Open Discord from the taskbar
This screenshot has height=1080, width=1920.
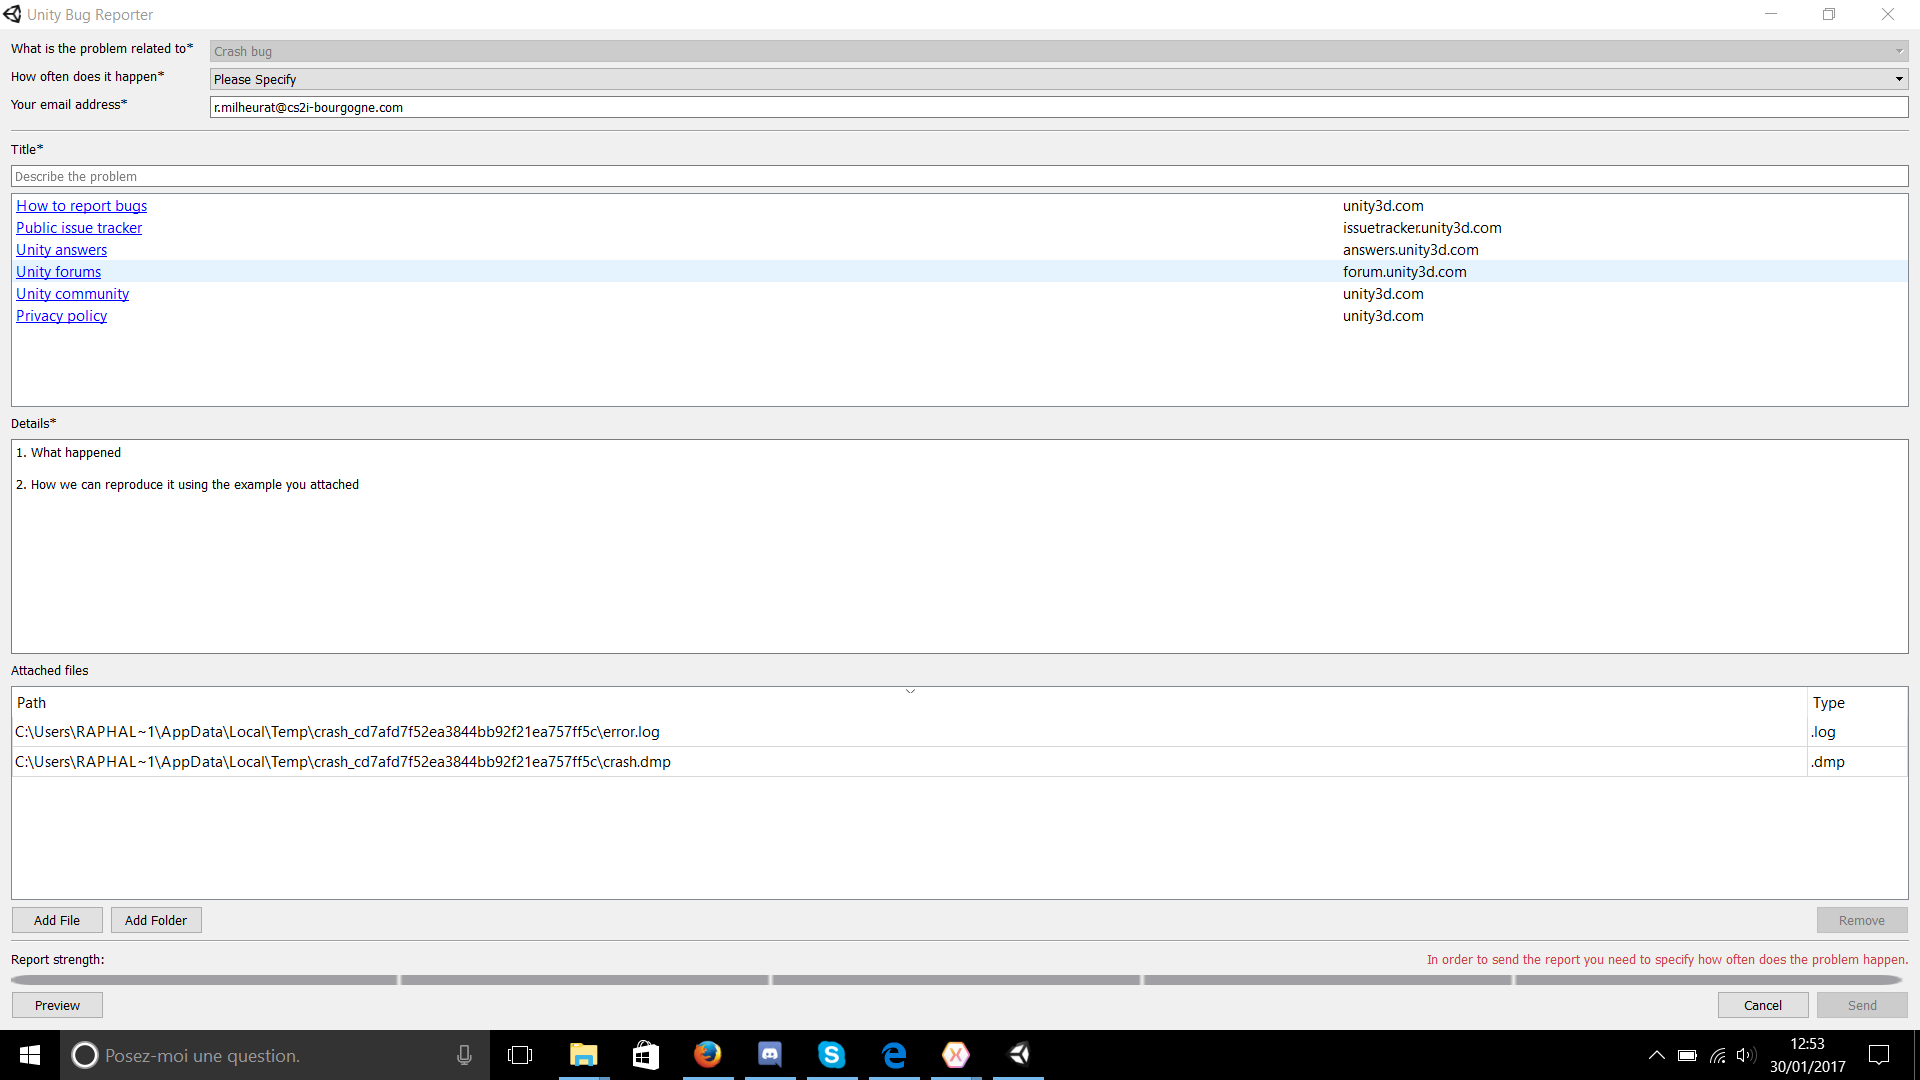click(770, 1055)
